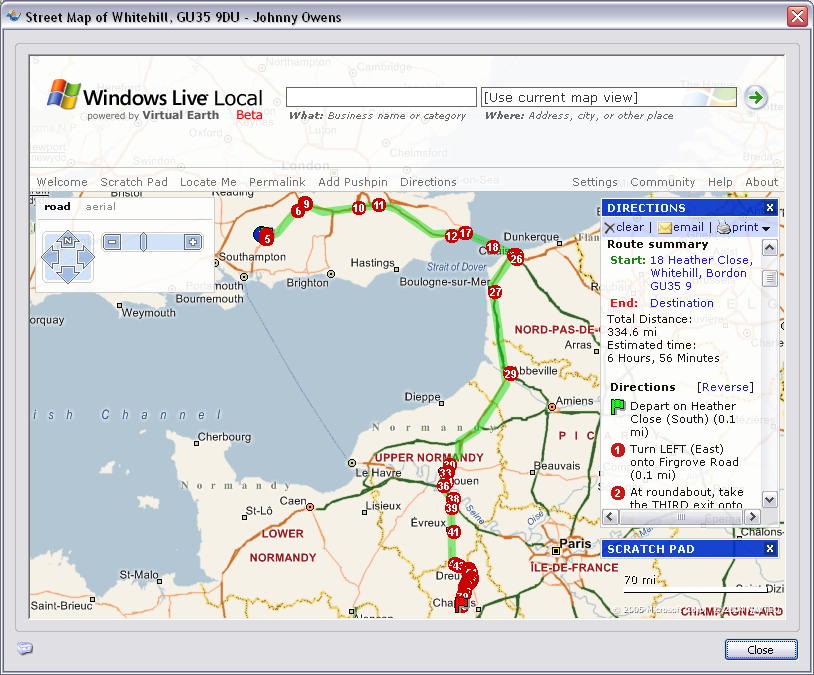Viewport: 814px width, 675px height.
Task: Click the What business name input field
Action: click(x=381, y=97)
